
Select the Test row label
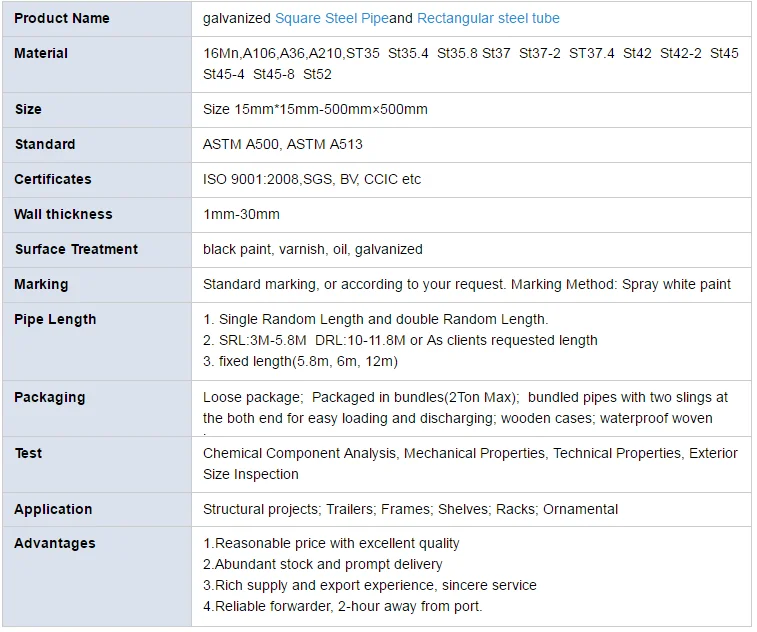(28, 453)
